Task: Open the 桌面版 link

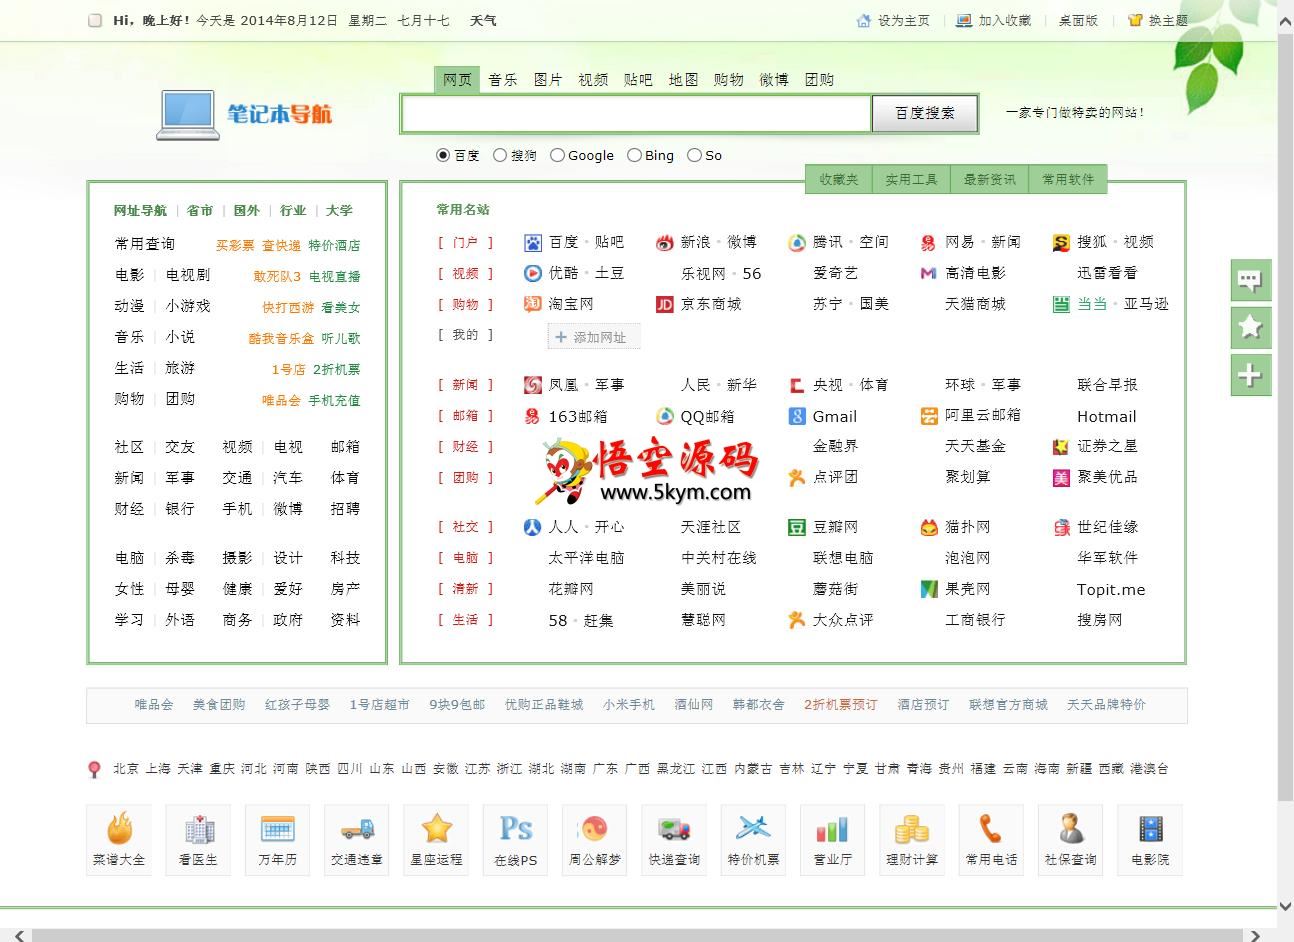Action: 1078,20
